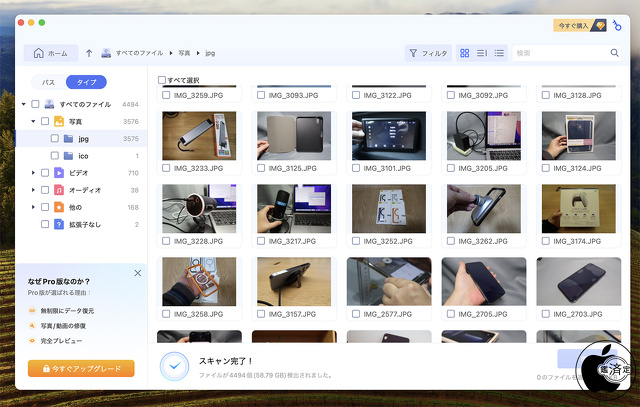640x407 pixels.
Task: Select the file name IMG_3157.JPG
Action: [x=292, y=314]
